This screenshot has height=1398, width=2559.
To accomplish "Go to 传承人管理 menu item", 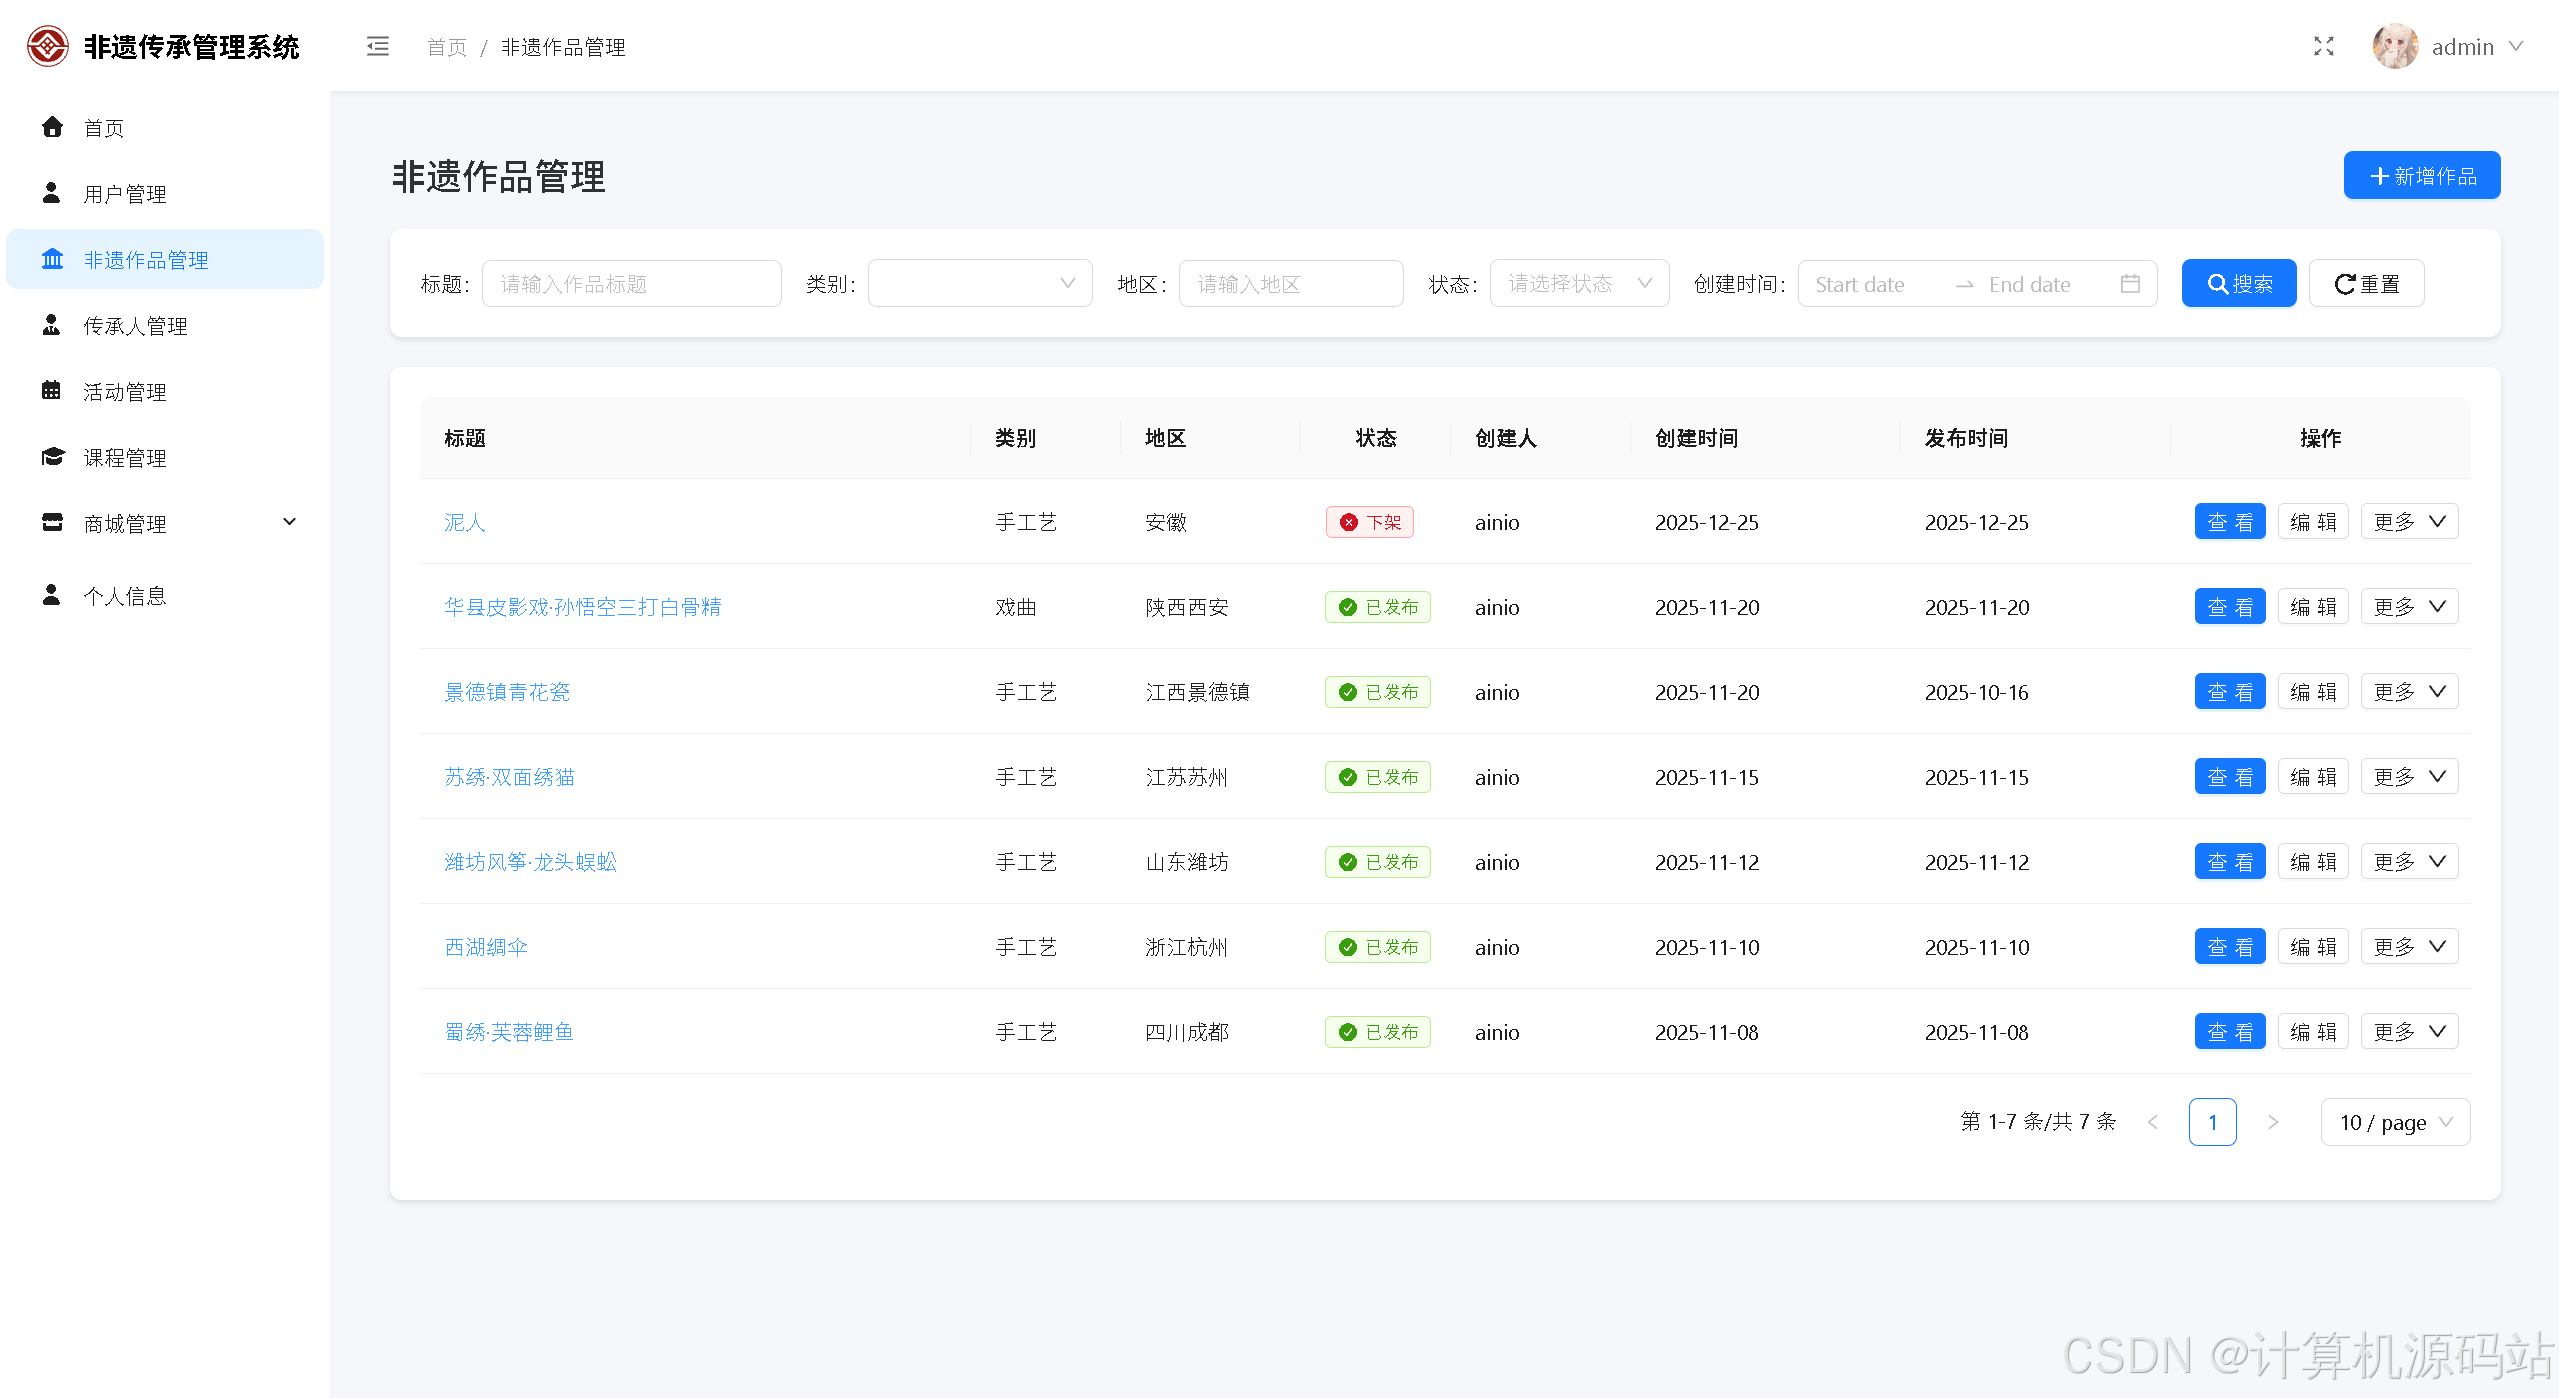I will (x=135, y=326).
